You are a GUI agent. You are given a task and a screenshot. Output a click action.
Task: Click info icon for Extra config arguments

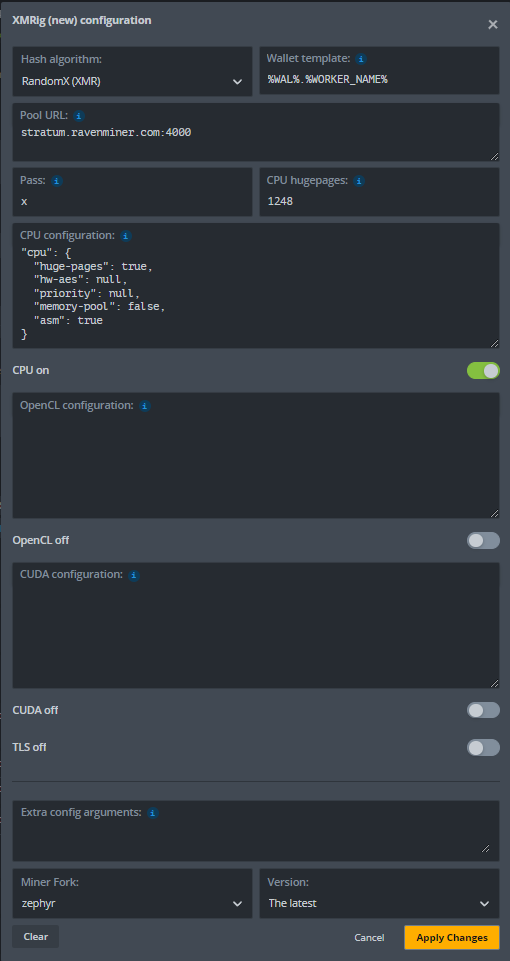tap(153, 813)
